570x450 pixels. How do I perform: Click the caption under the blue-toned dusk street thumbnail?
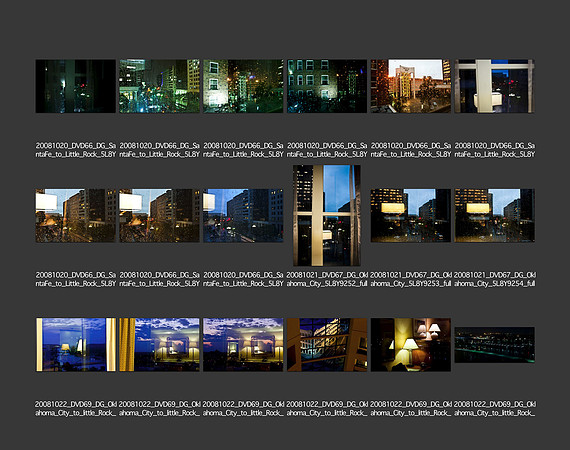(243, 279)
